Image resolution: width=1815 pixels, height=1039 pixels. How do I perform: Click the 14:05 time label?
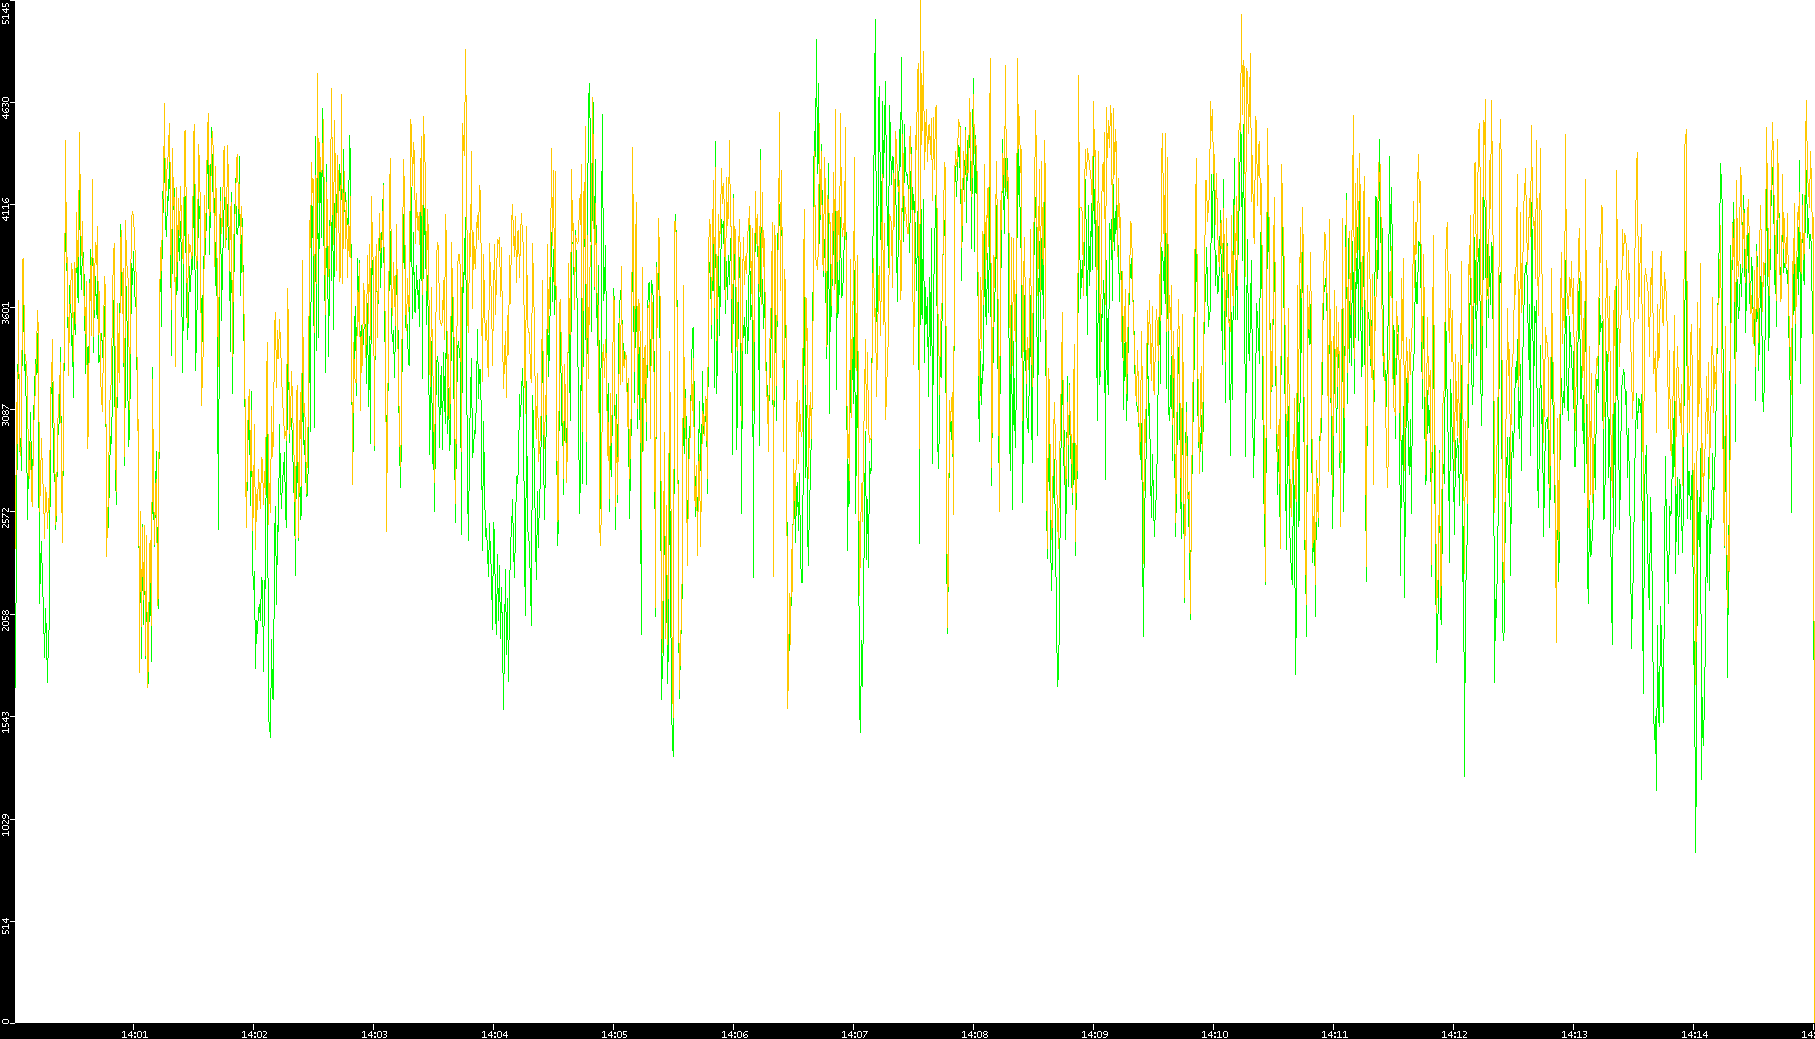pos(614,1034)
